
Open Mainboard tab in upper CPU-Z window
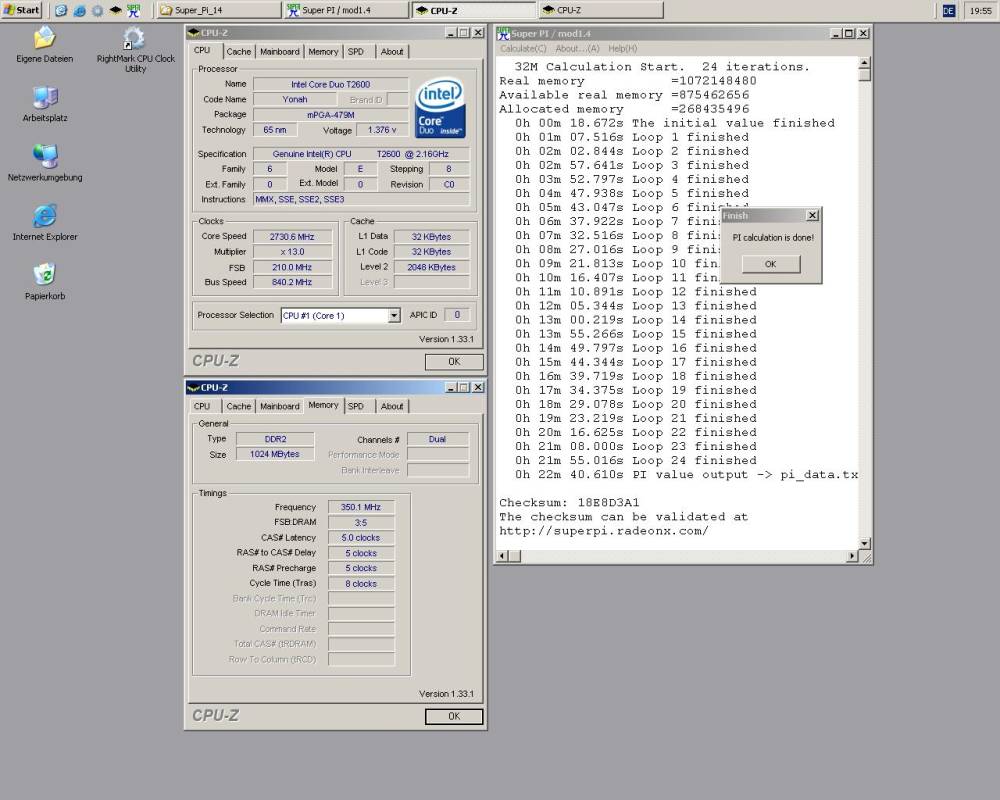click(279, 52)
